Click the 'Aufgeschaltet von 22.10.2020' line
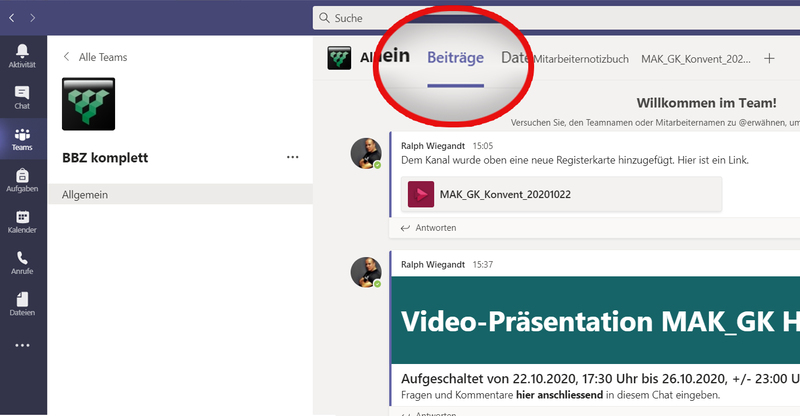 click(x=601, y=379)
